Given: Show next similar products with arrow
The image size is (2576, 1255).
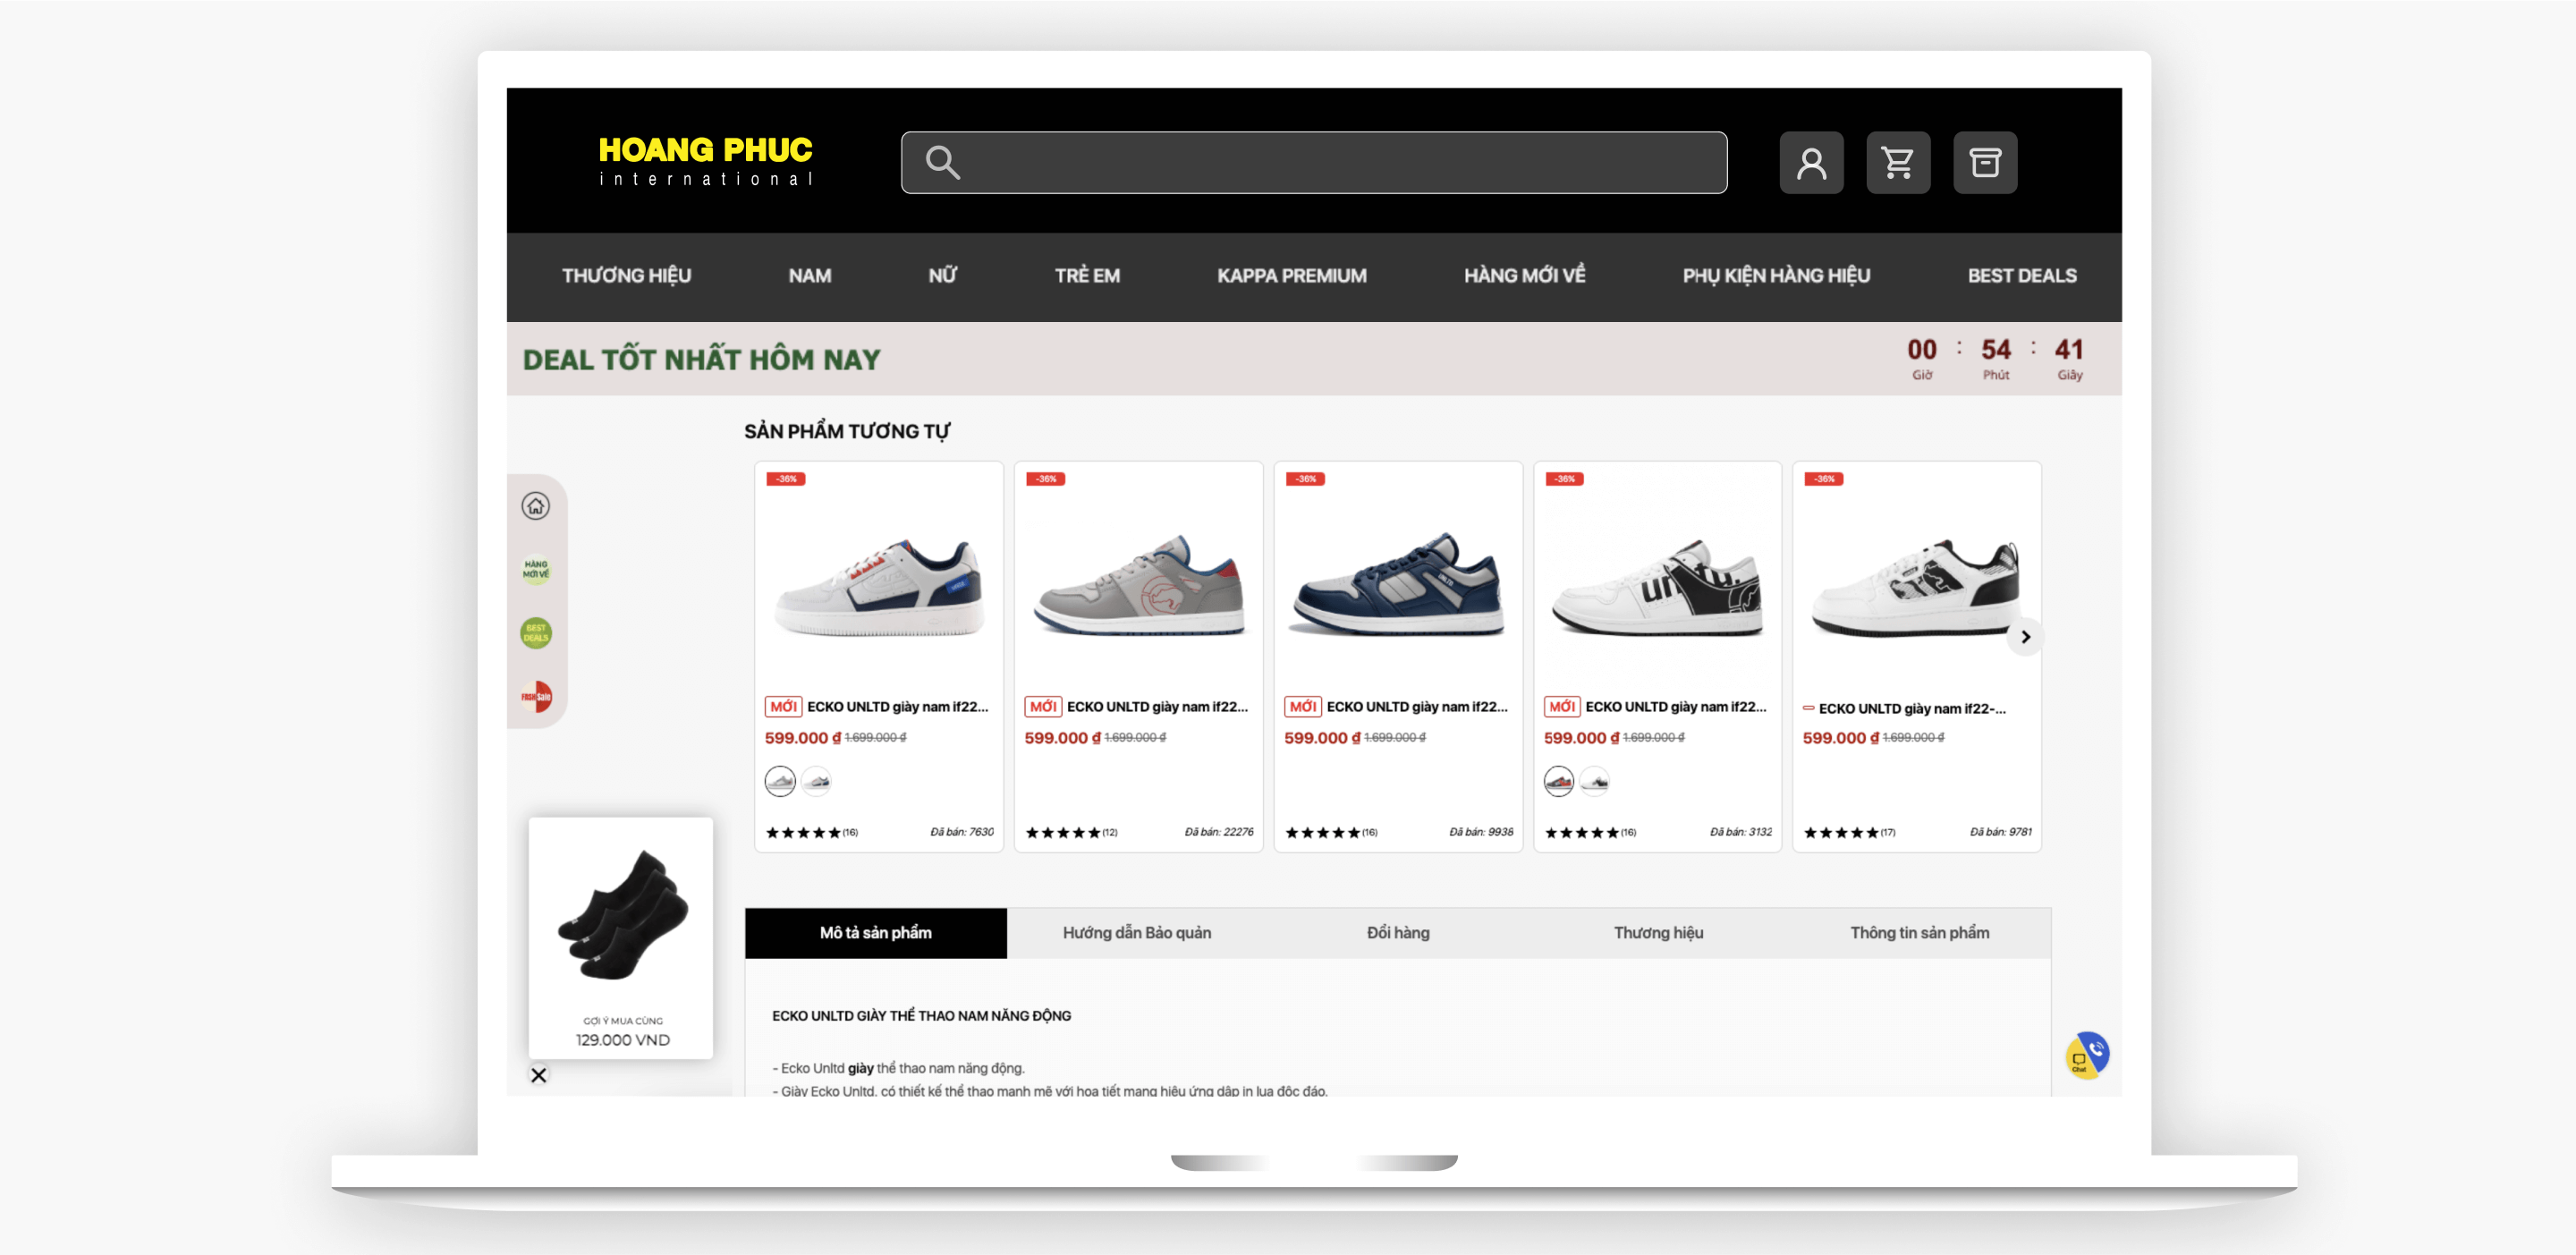Looking at the screenshot, I should coord(2025,637).
